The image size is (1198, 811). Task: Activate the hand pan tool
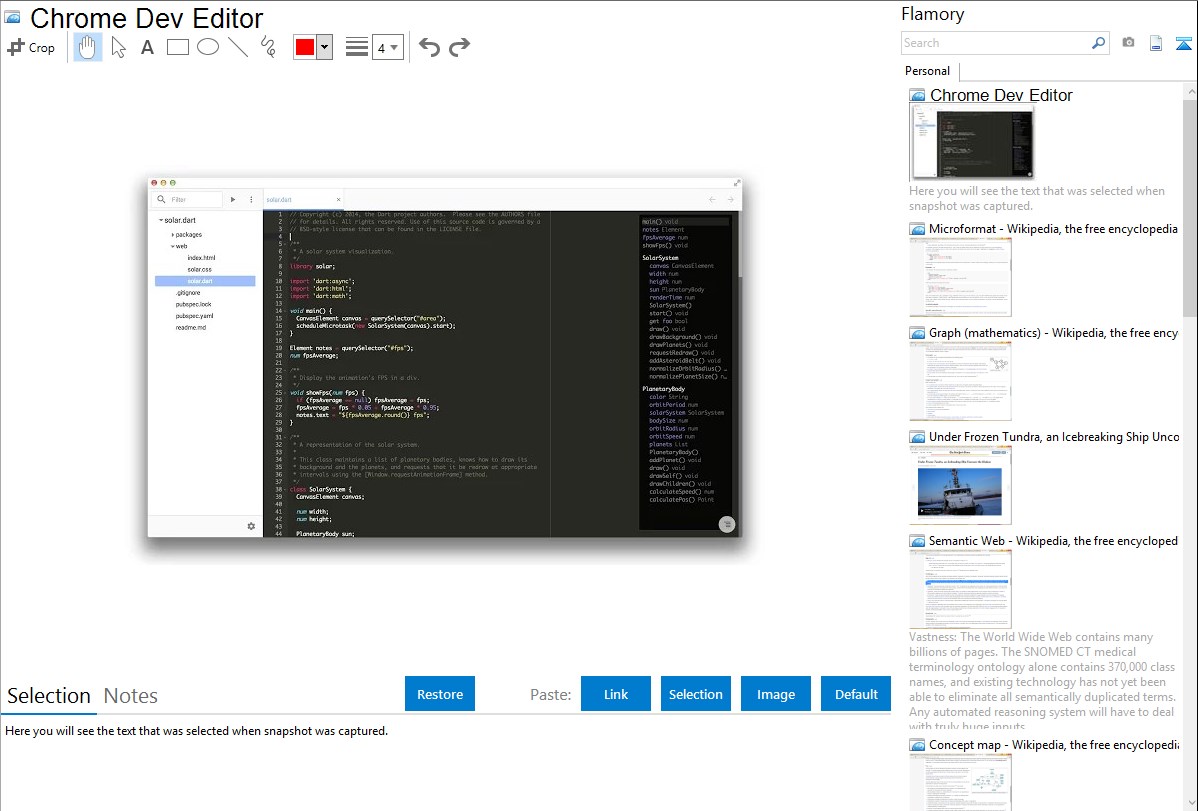pos(88,47)
